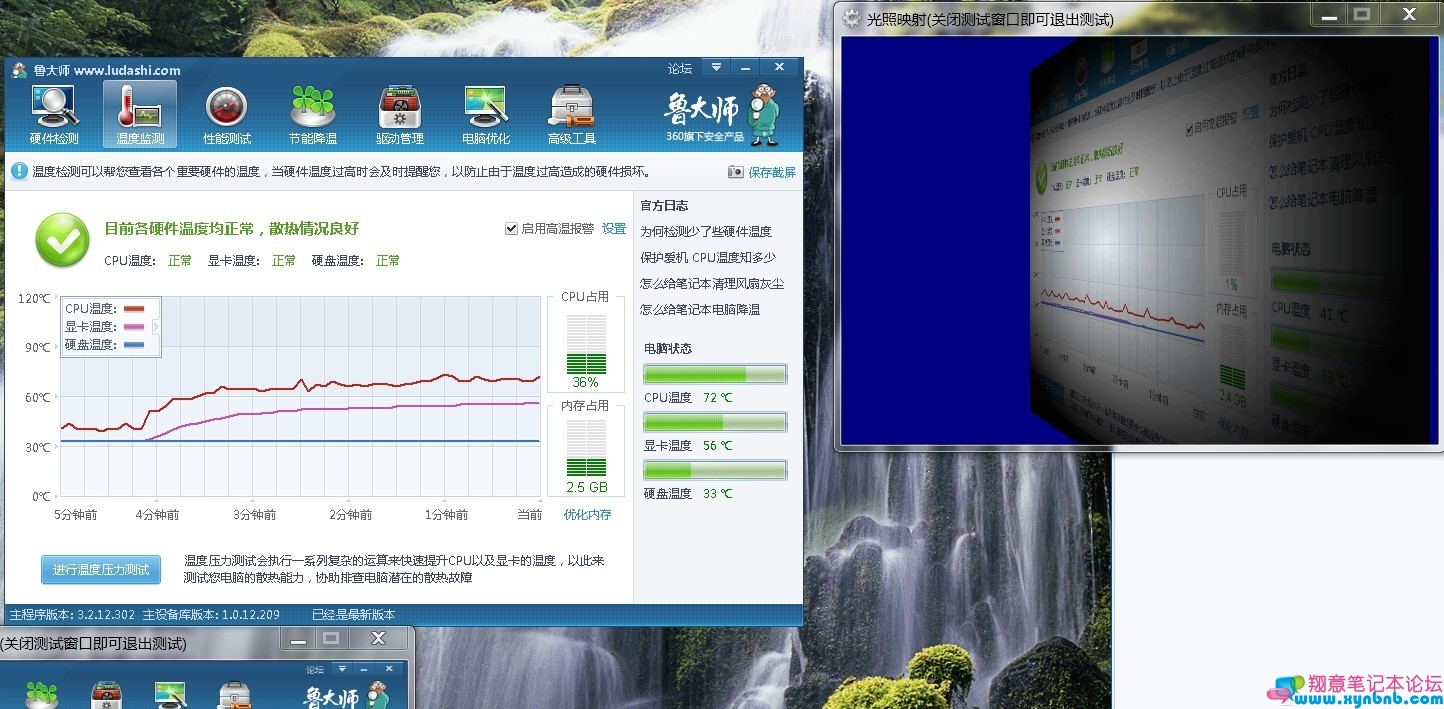Open the Ludashi main menu dropdown arrow
This screenshot has height=709, width=1444.
point(716,67)
